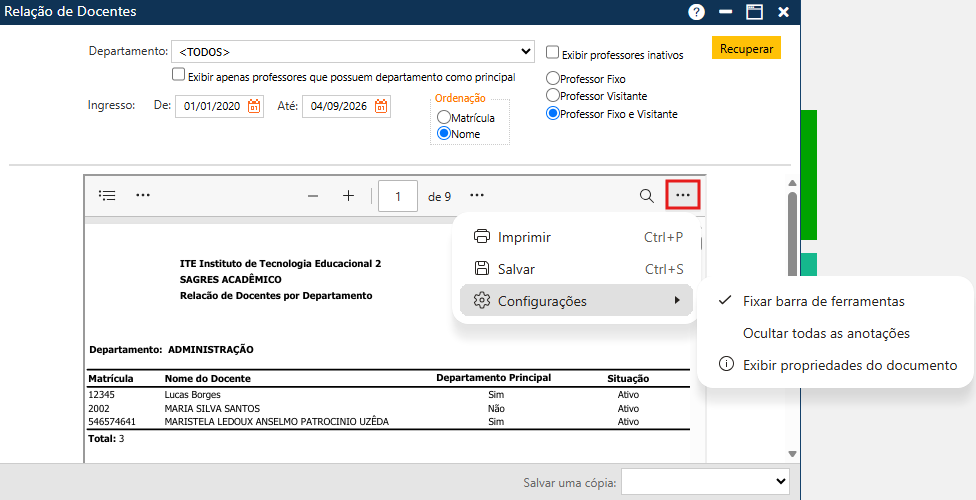Select the 'Professor Fixo e Visitante' radio option
This screenshot has height=500, width=976.
pos(552,114)
